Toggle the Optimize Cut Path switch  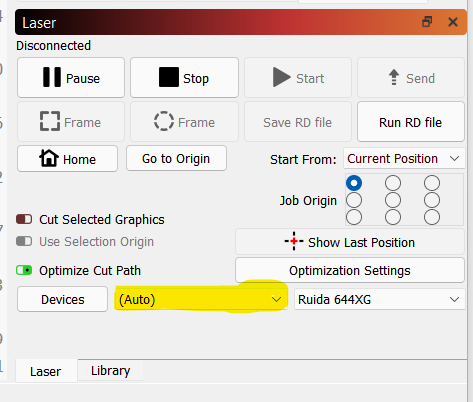(x=24, y=270)
